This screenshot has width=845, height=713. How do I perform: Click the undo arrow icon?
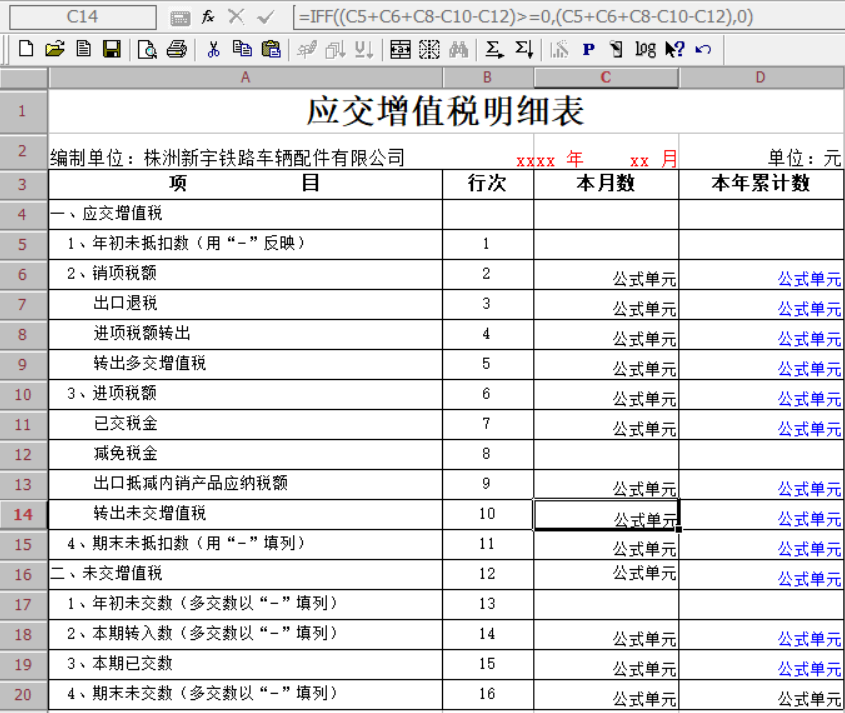pyautogui.click(x=703, y=50)
